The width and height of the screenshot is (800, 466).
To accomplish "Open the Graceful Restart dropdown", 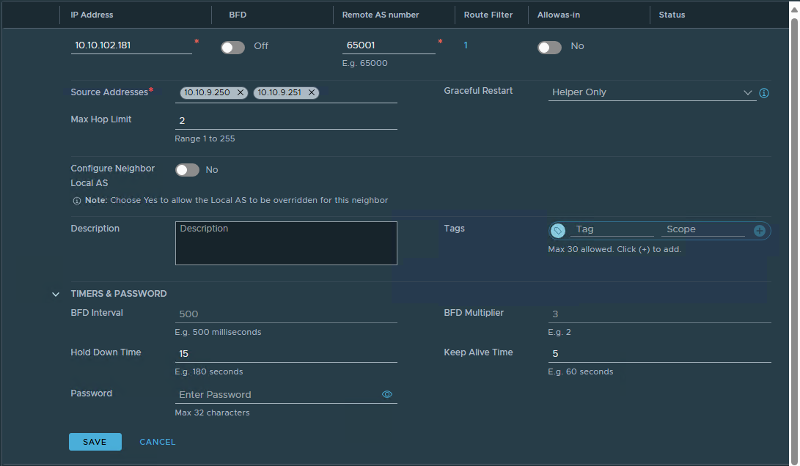I will [650, 93].
